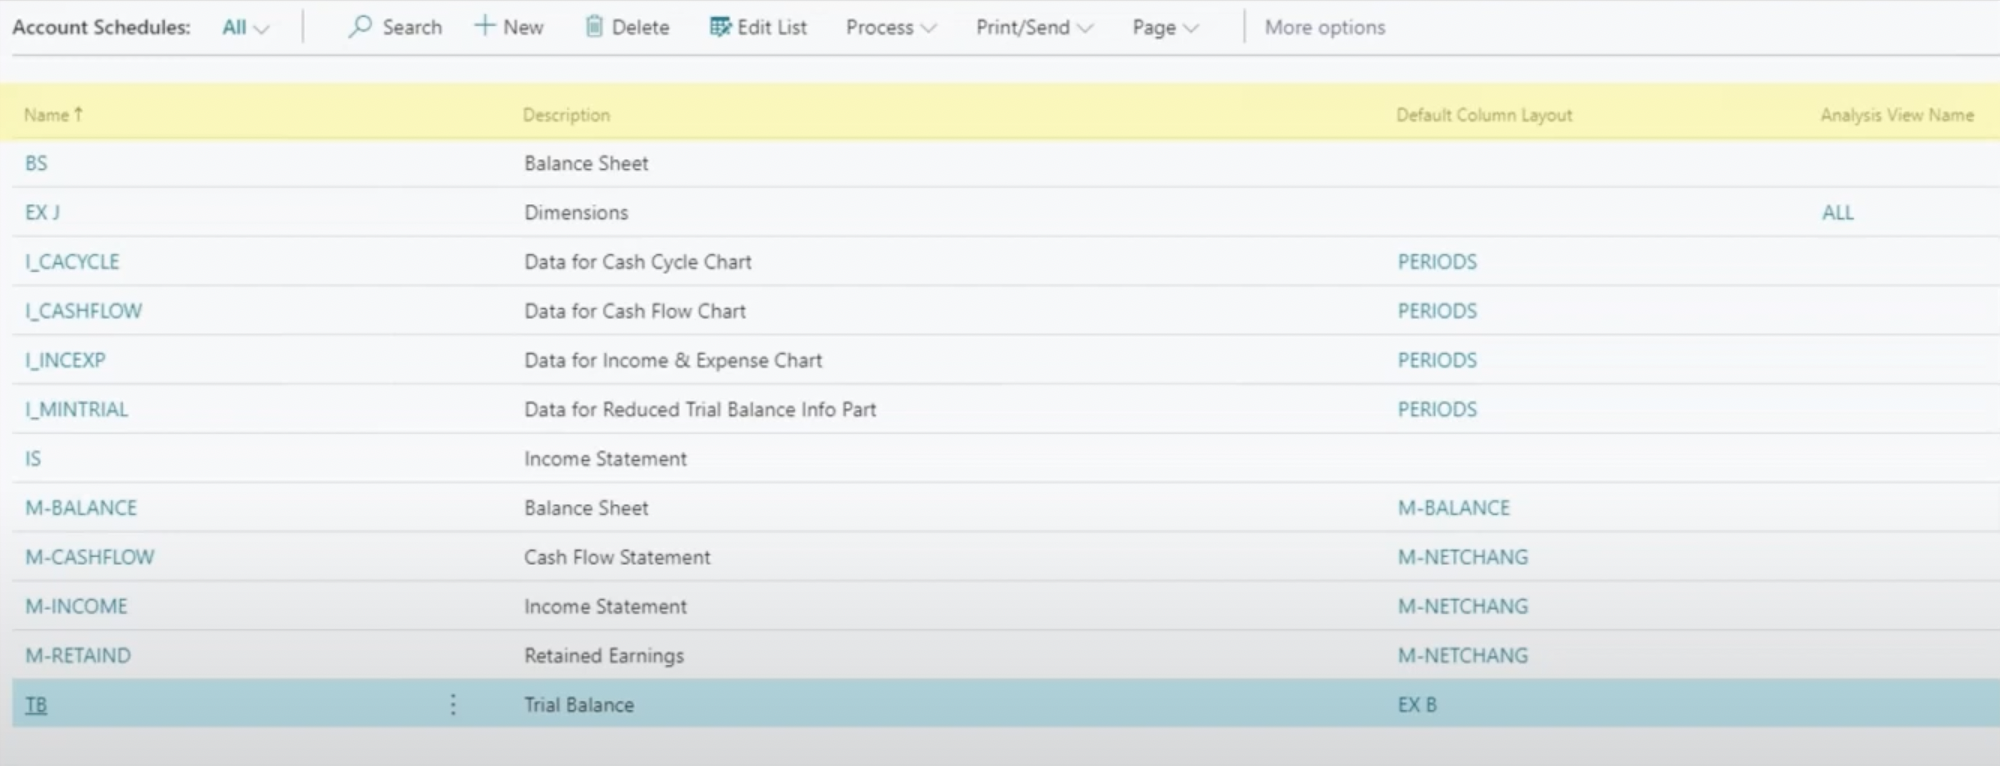
Task: Expand the Process menu
Action: coord(891,28)
